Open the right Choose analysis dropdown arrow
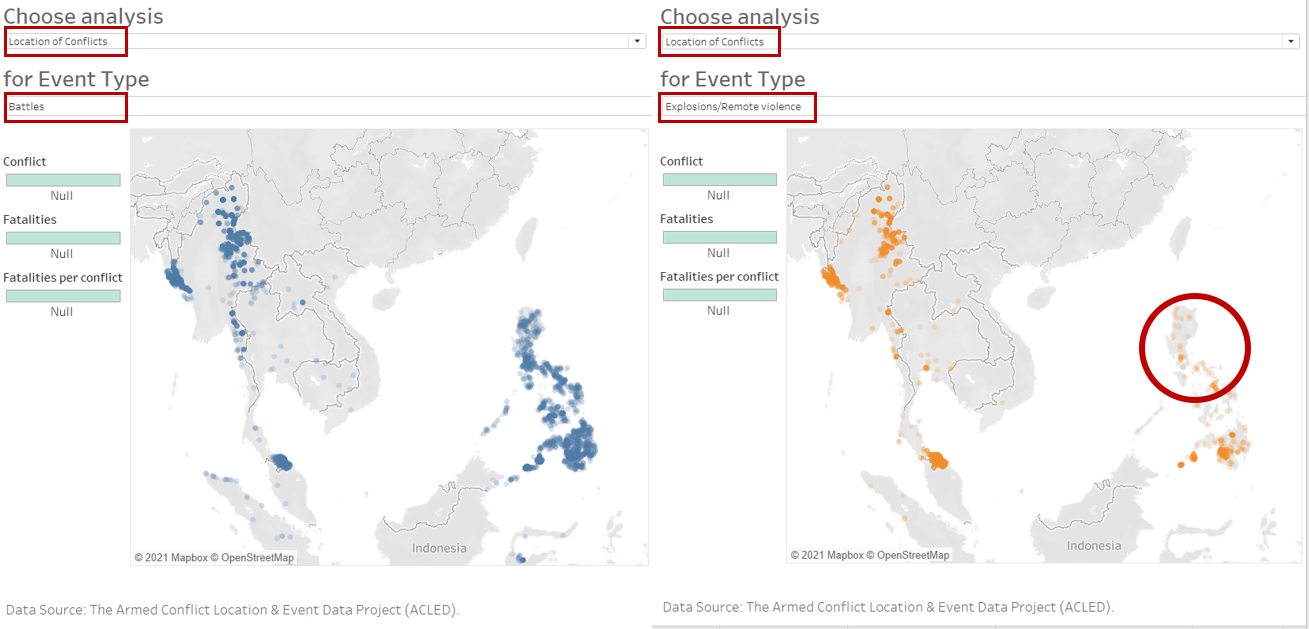The height and width of the screenshot is (629, 1309). pos(1291,41)
